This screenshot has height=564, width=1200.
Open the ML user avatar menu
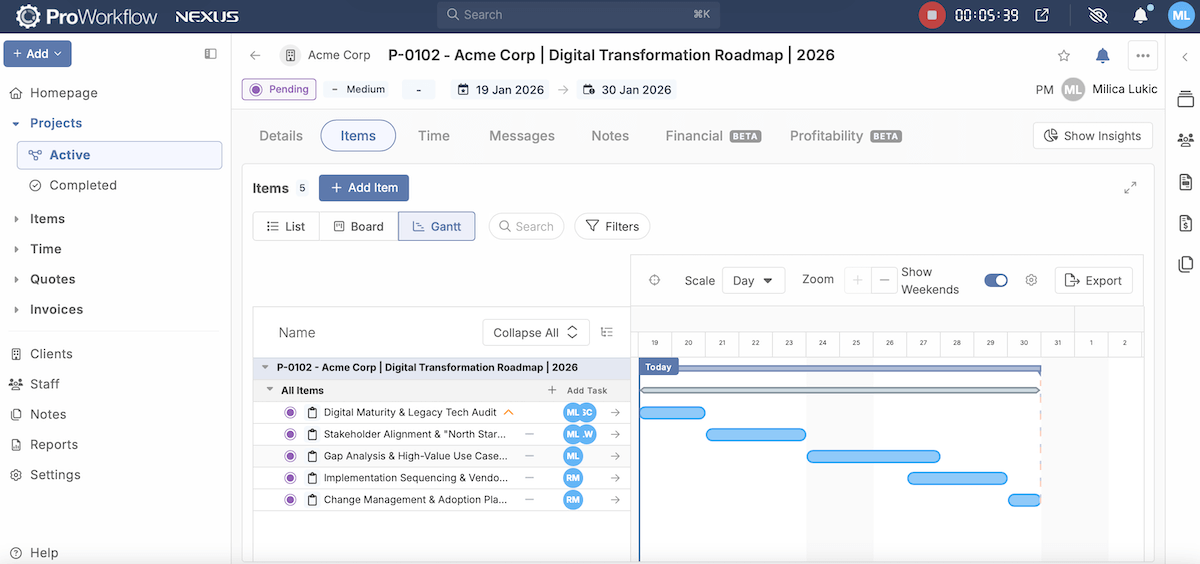1180,15
